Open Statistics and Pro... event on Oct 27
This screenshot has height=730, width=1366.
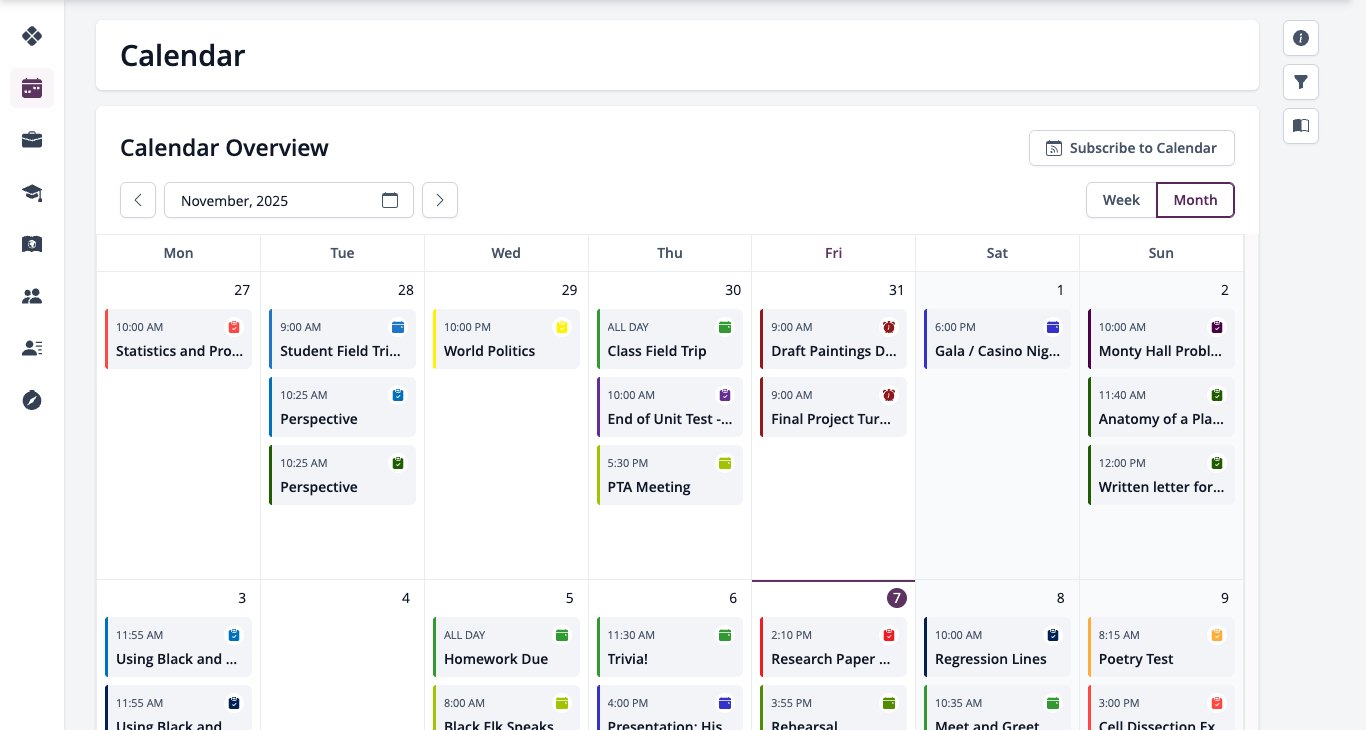(178, 339)
